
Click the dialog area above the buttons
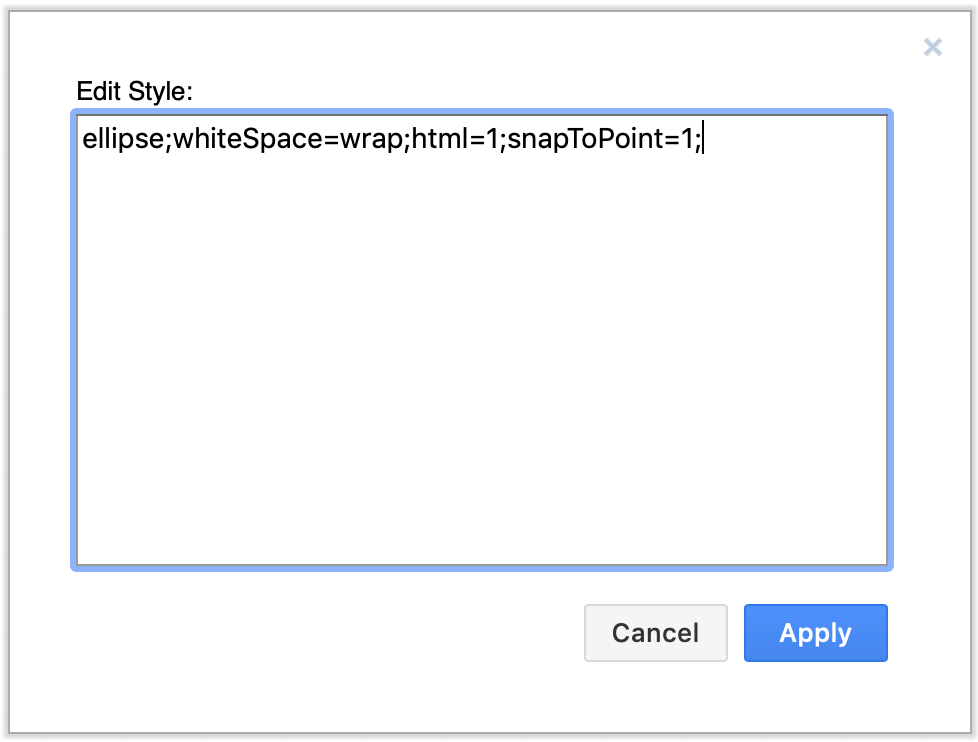point(480,590)
